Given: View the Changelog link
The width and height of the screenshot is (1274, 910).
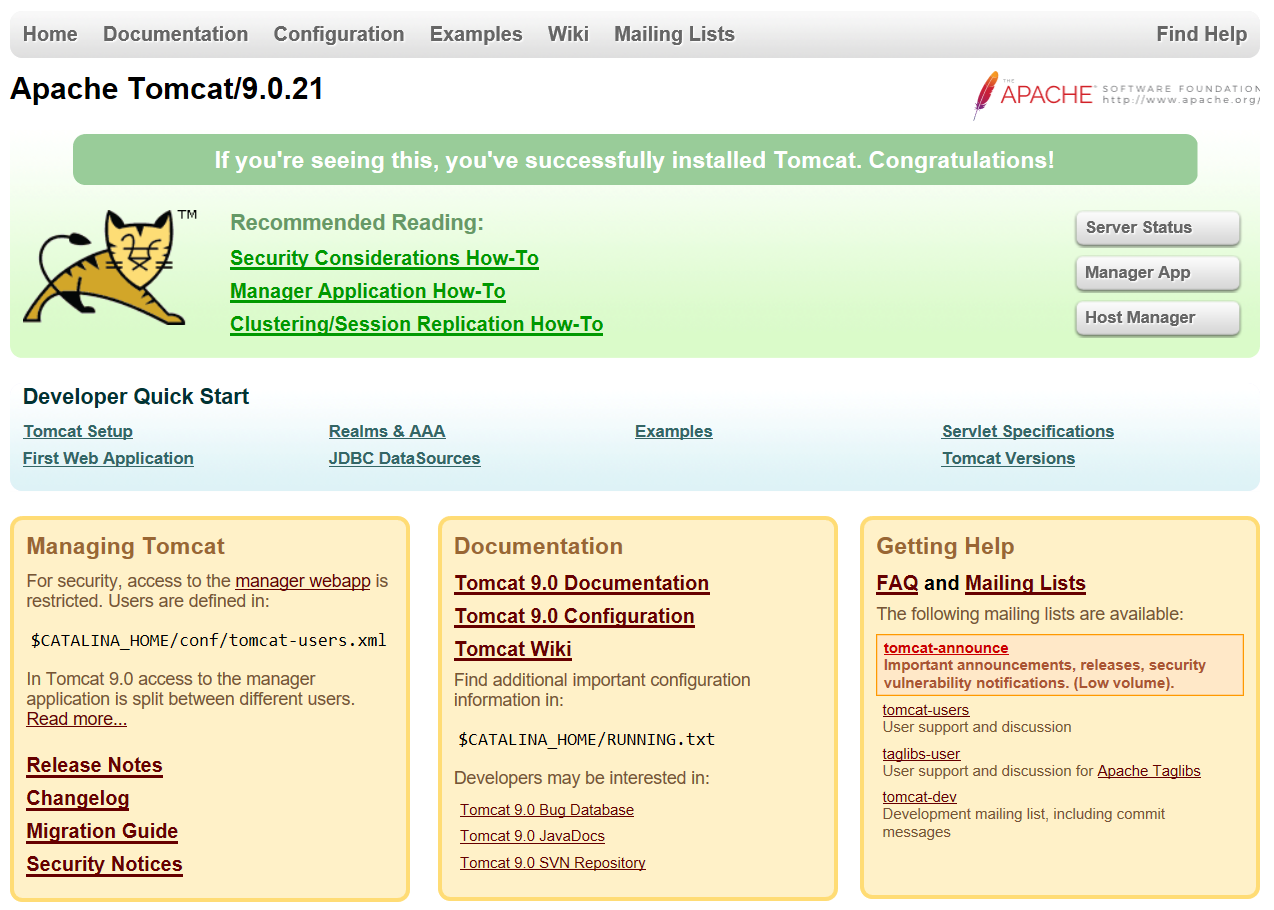Looking at the screenshot, I should [78, 798].
